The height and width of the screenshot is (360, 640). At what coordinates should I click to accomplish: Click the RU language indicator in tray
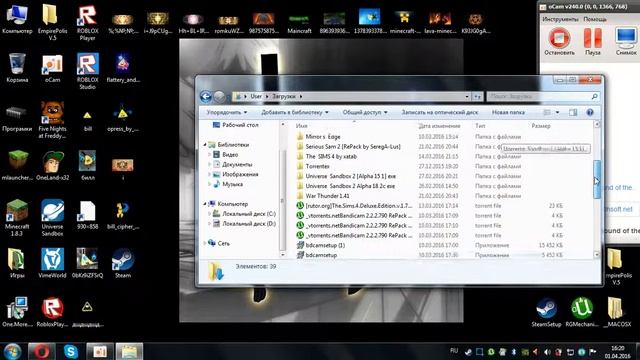(454, 351)
